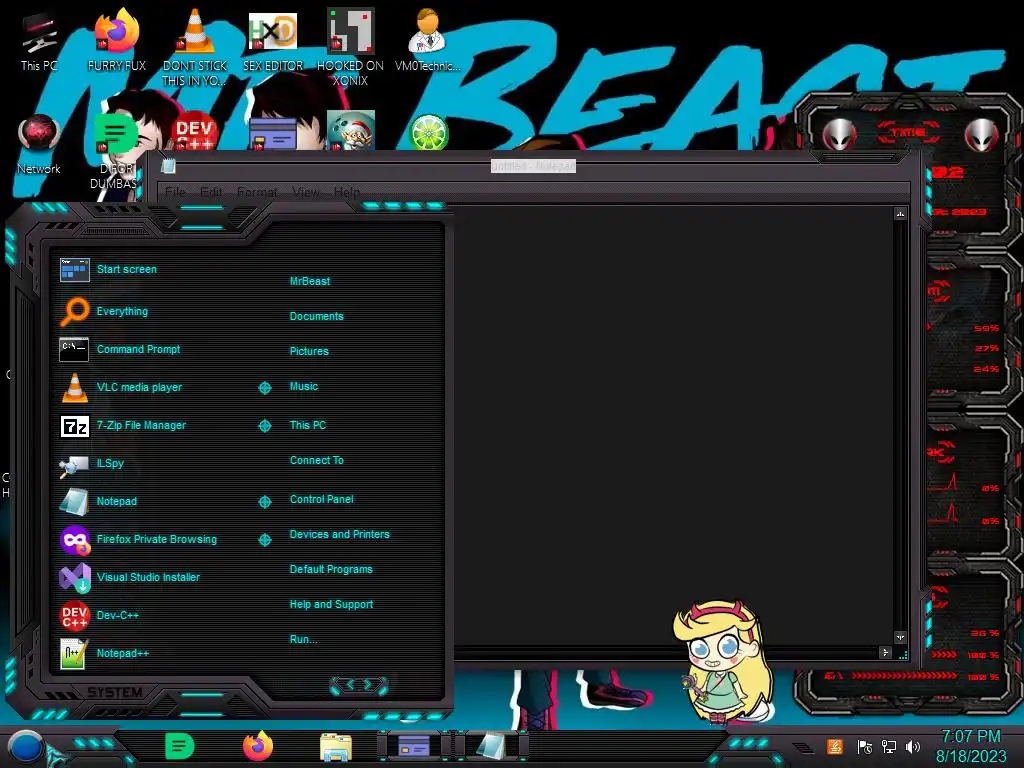Open This PC desktop icon
1024x768 pixels.
pyautogui.click(x=39, y=42)
